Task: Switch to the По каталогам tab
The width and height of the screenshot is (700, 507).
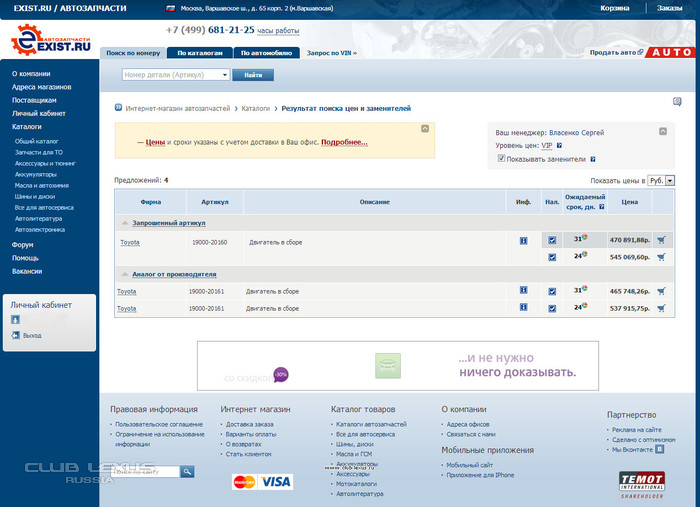Action: (200, 52)
